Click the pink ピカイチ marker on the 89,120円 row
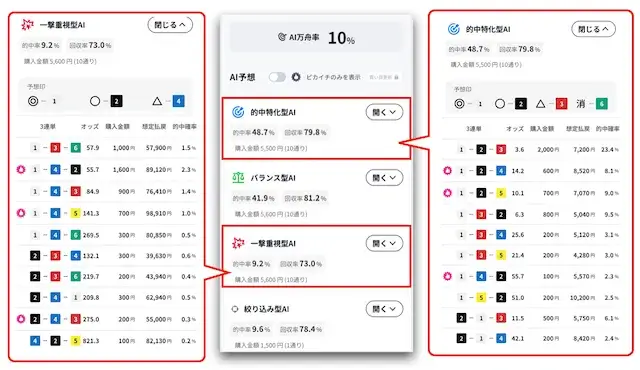 pyautogui.click(x=21, y=169)
